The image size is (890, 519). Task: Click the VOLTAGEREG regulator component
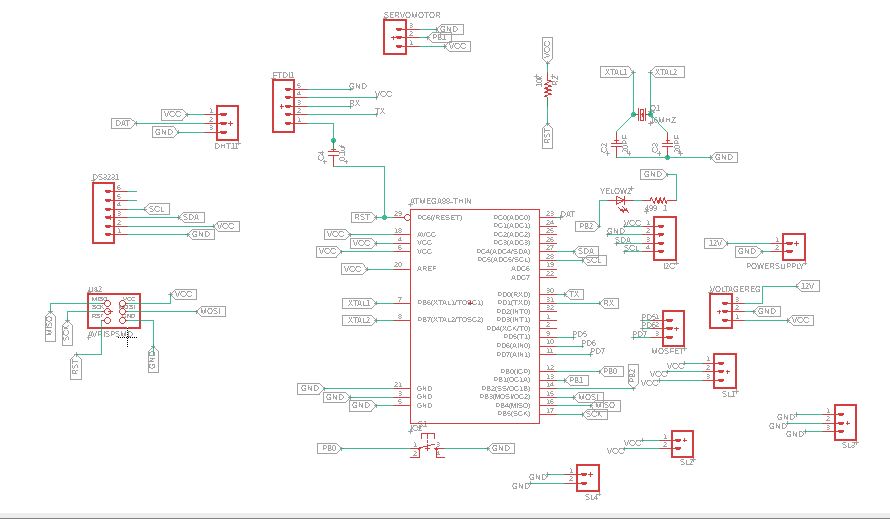721,311
